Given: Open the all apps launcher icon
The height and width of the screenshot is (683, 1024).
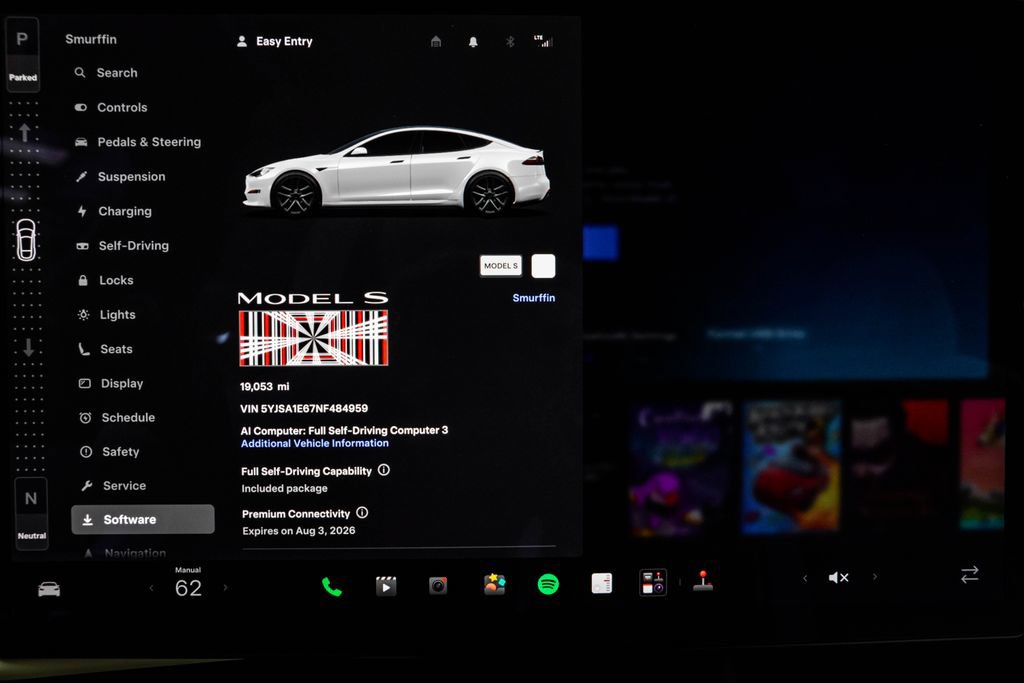Looking at the screenshot, I should (x=653, y=582).
